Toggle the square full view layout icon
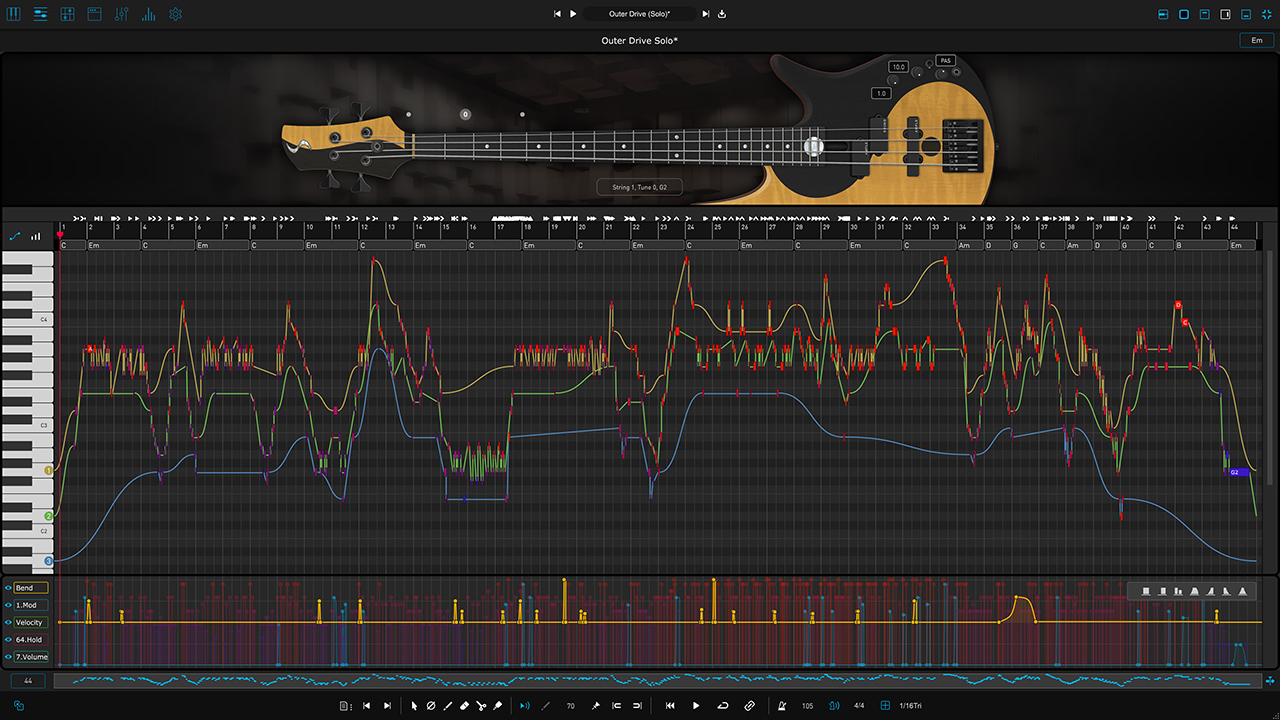This screenshot has height=720, width=1280. 1184,14
